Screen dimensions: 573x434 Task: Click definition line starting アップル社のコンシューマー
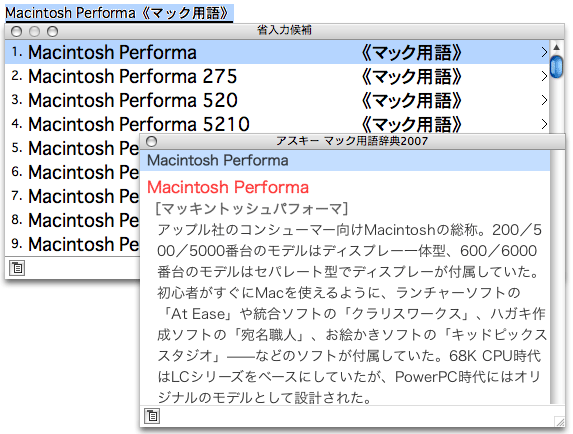(349, 230)
